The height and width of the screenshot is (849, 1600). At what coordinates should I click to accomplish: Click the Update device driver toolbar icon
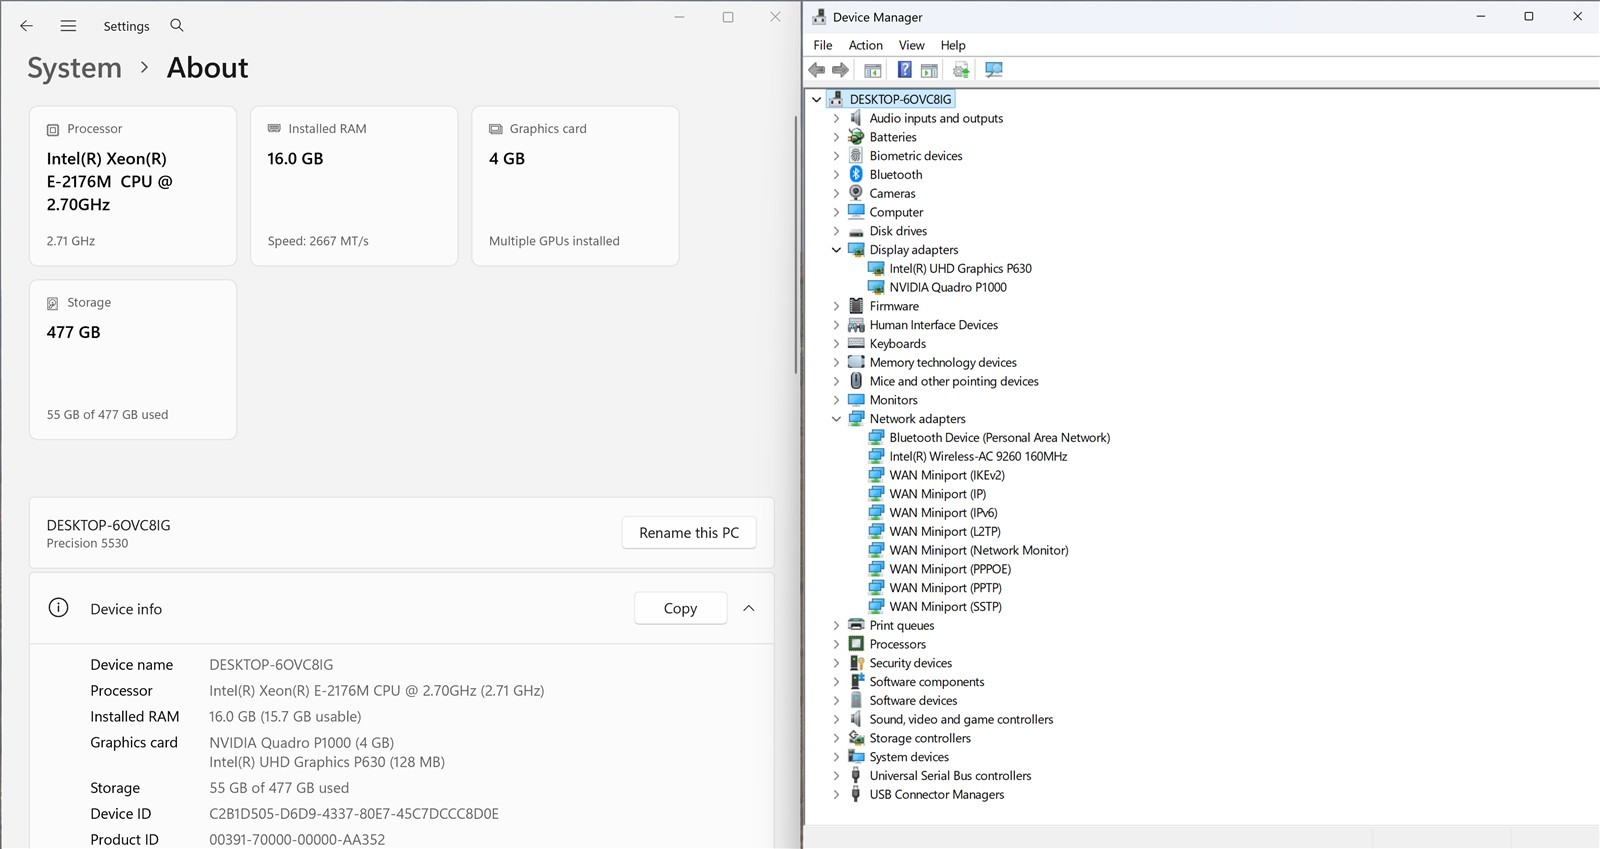point(961,70)
